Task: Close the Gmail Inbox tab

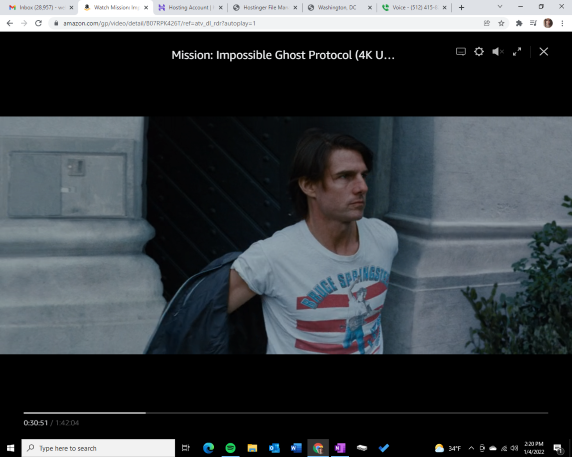Action: tap(72, 8)
